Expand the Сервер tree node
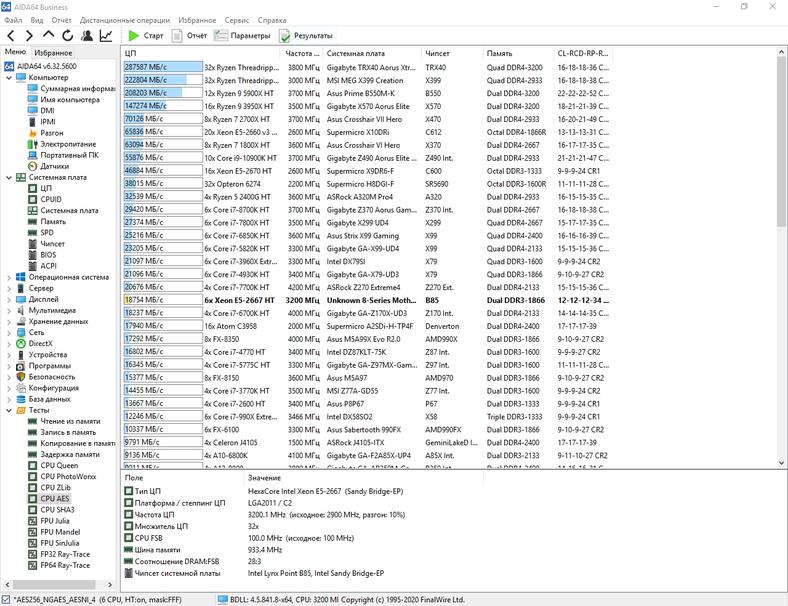Screen dimensions: 788x606 tap(9, 288)
